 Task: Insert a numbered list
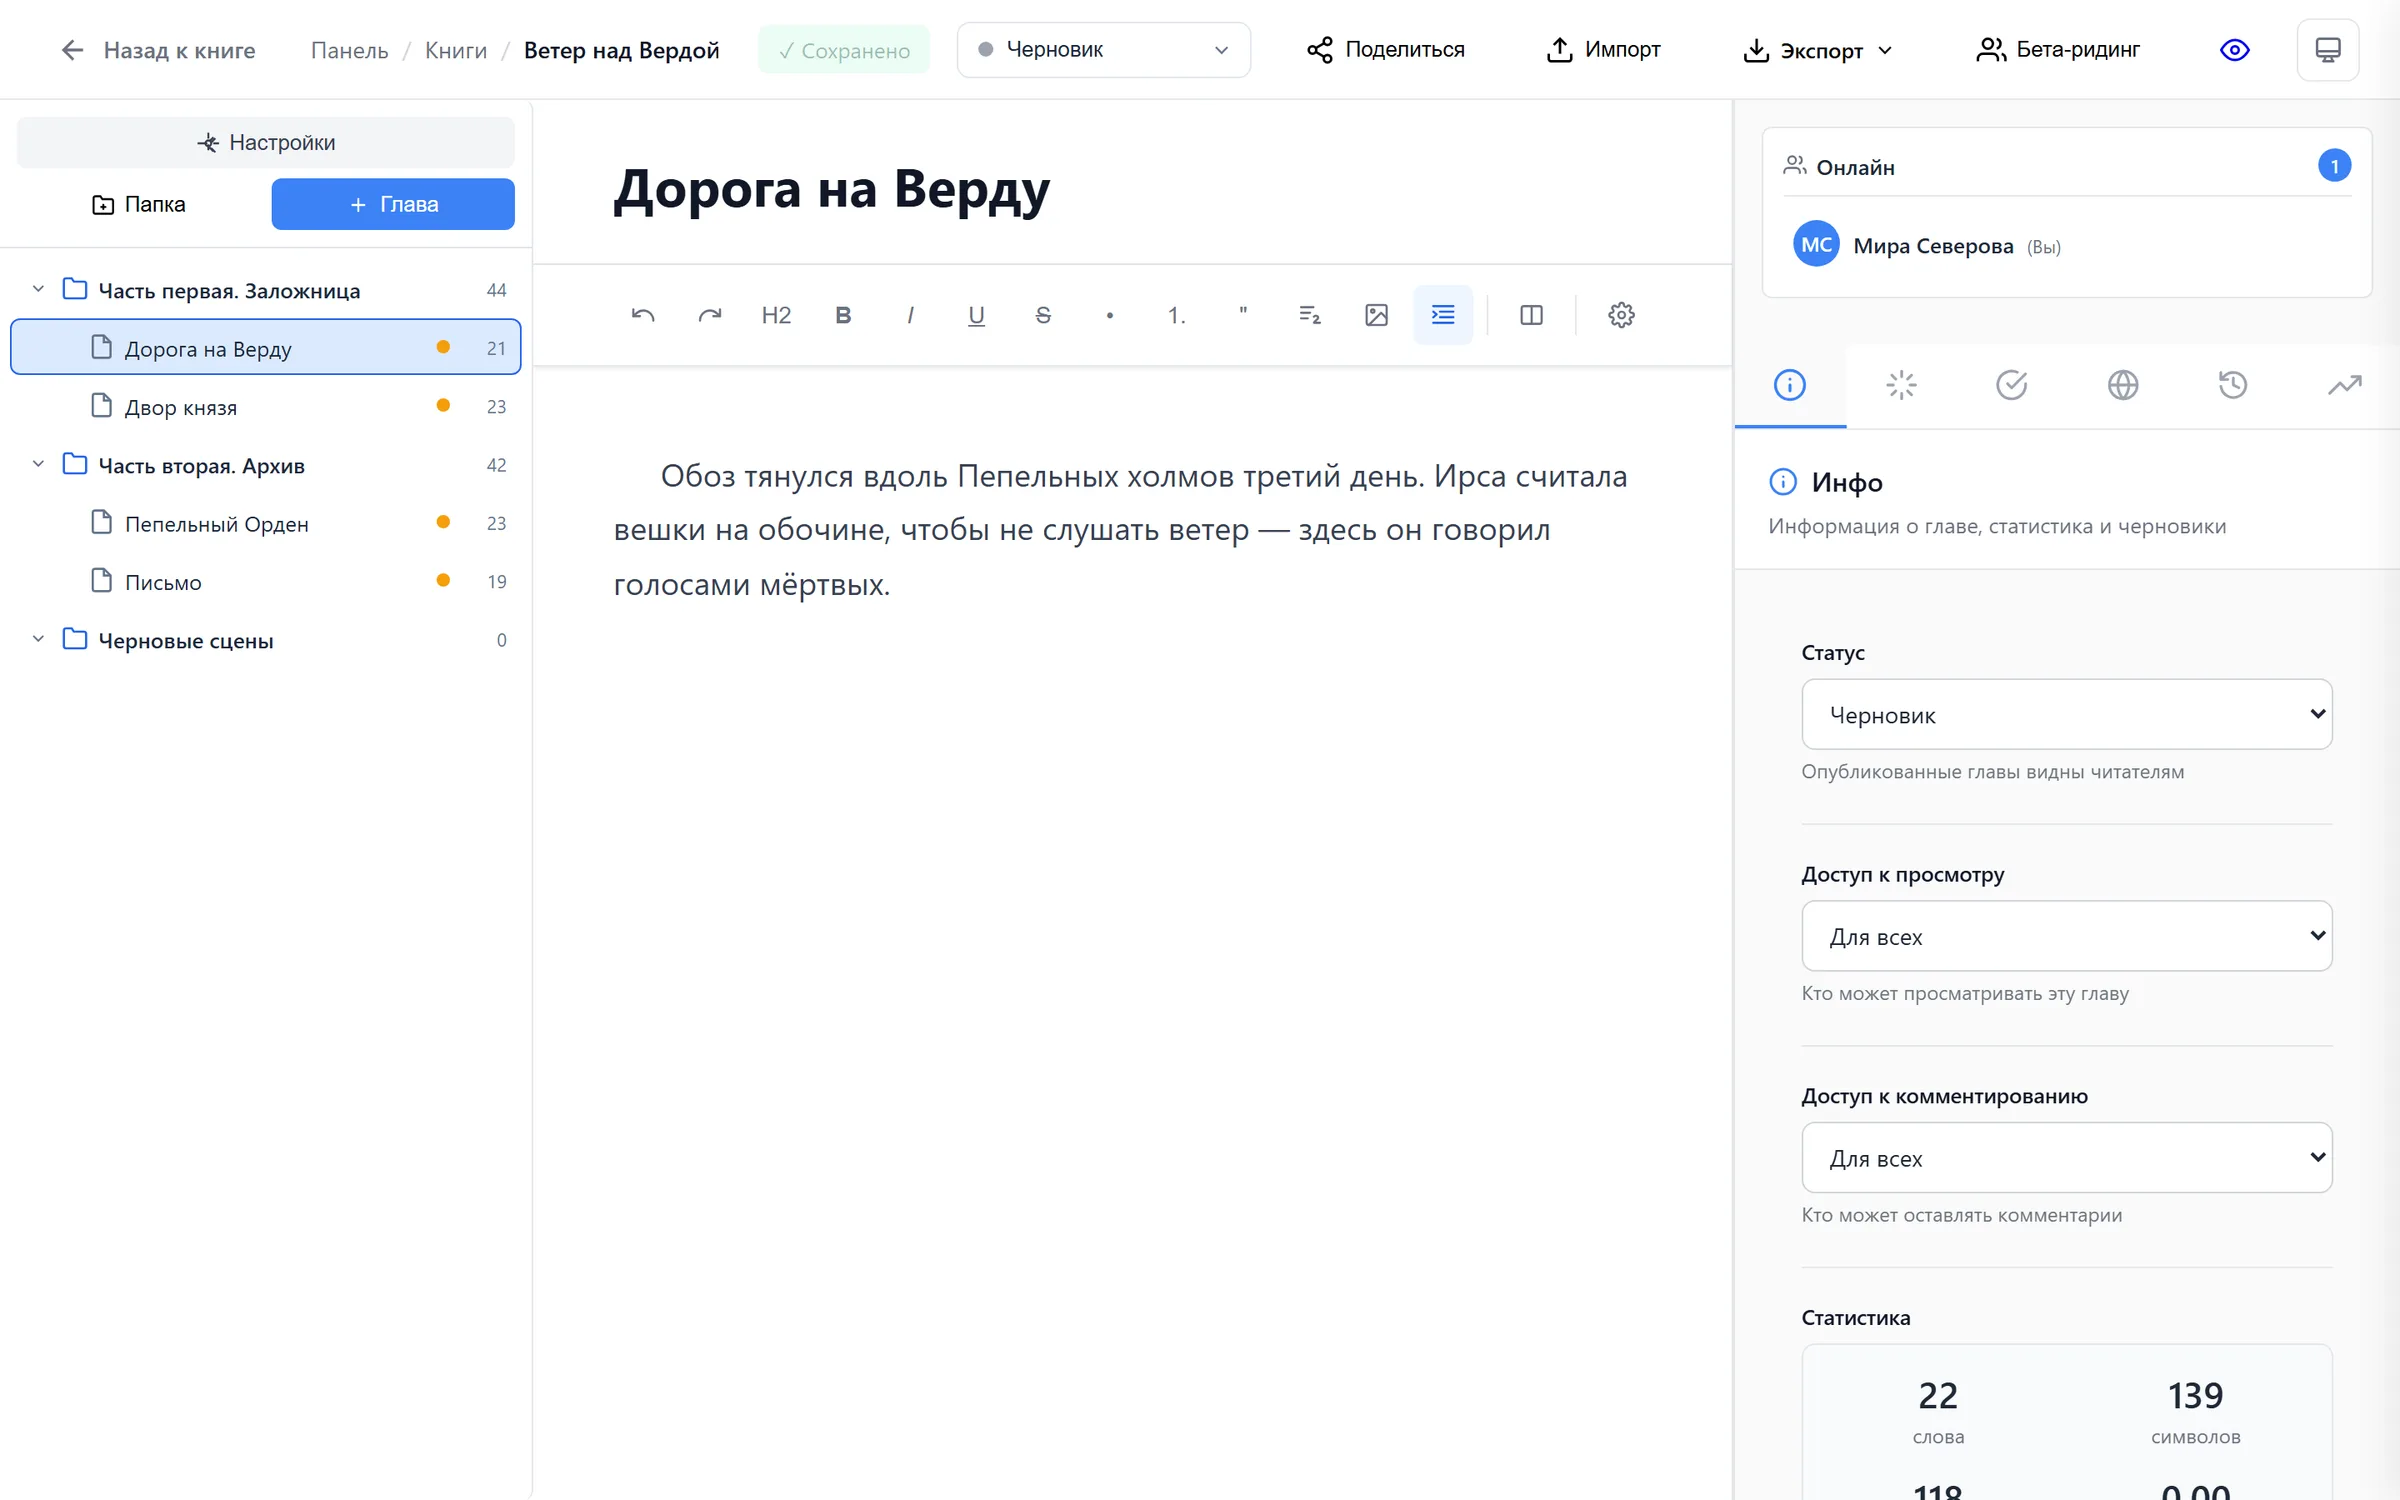[x=1176, y=315]
